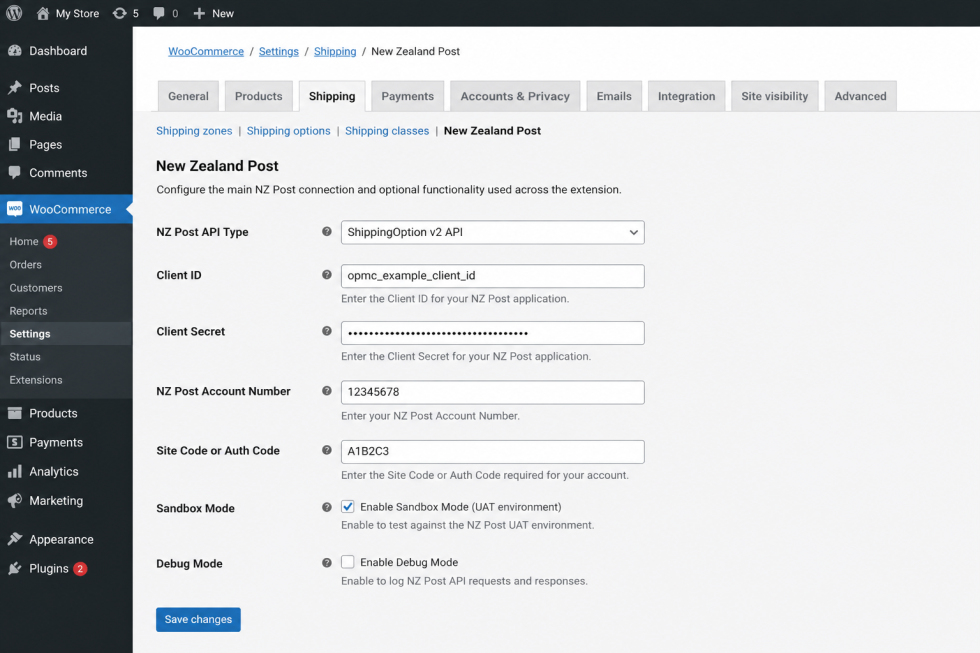Select the Shipping settings tab

pyautogui.click(x=332, y=96)
